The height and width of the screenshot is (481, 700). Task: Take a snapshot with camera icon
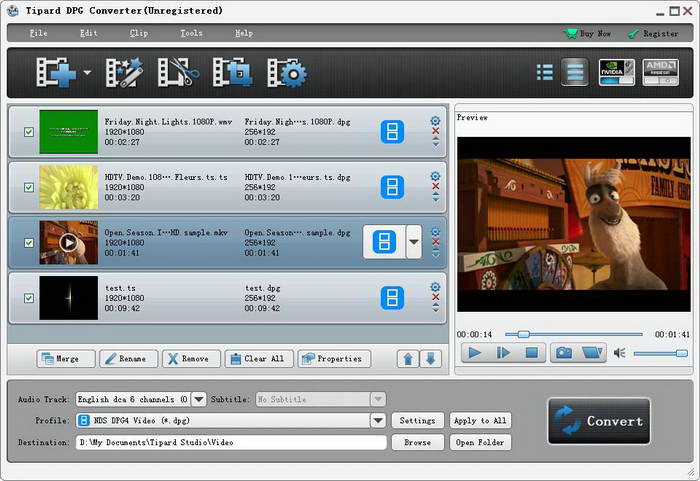pyautogui.click(x=564, y=352)
